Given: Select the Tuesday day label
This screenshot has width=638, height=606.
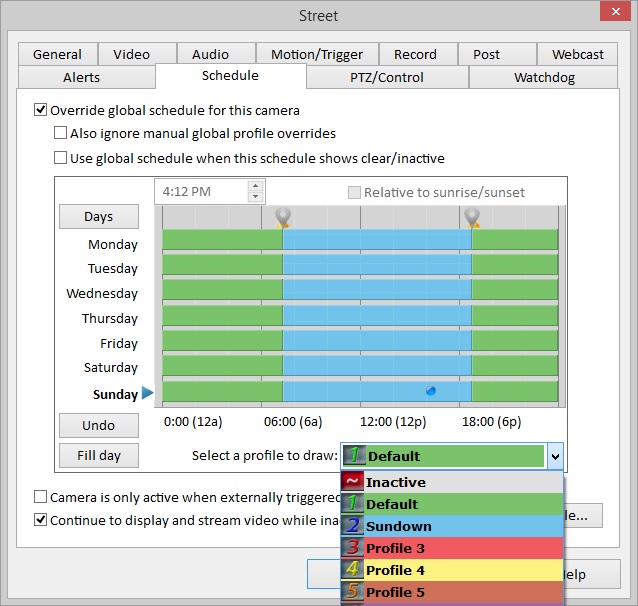Looking at the screenshot, I should pos(113,269).
